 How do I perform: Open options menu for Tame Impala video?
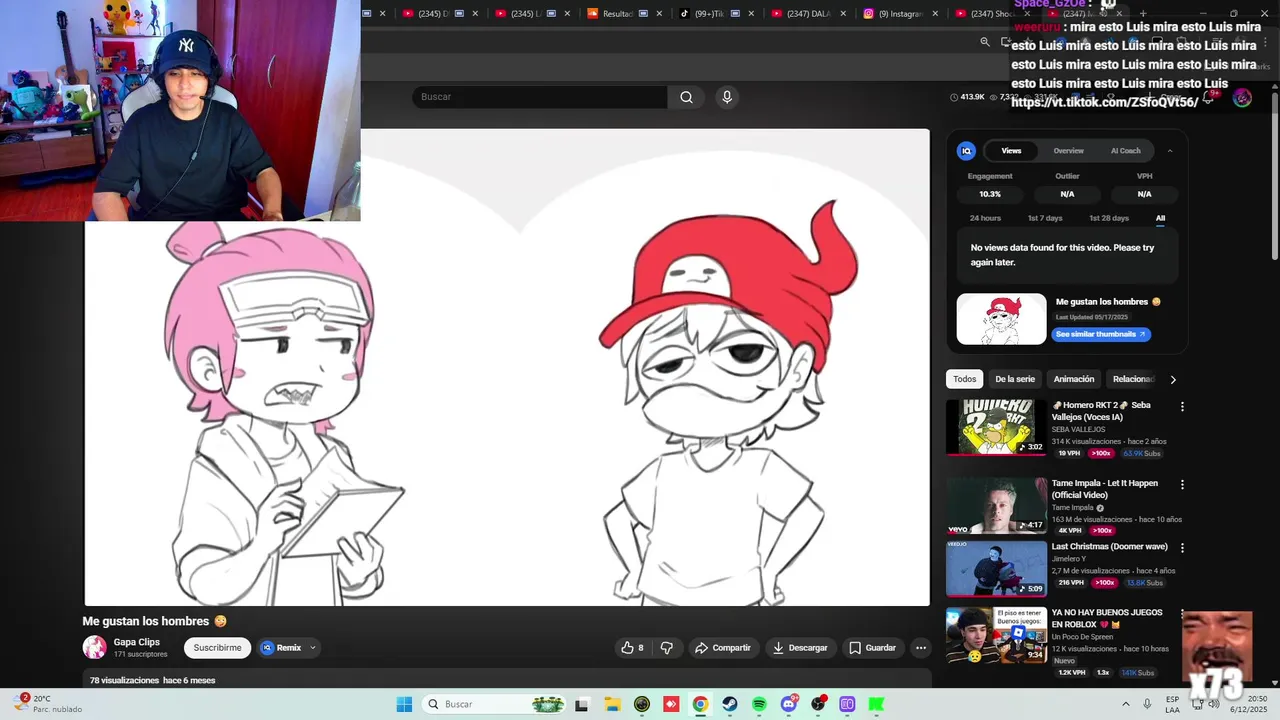(x=1182, y=485)
